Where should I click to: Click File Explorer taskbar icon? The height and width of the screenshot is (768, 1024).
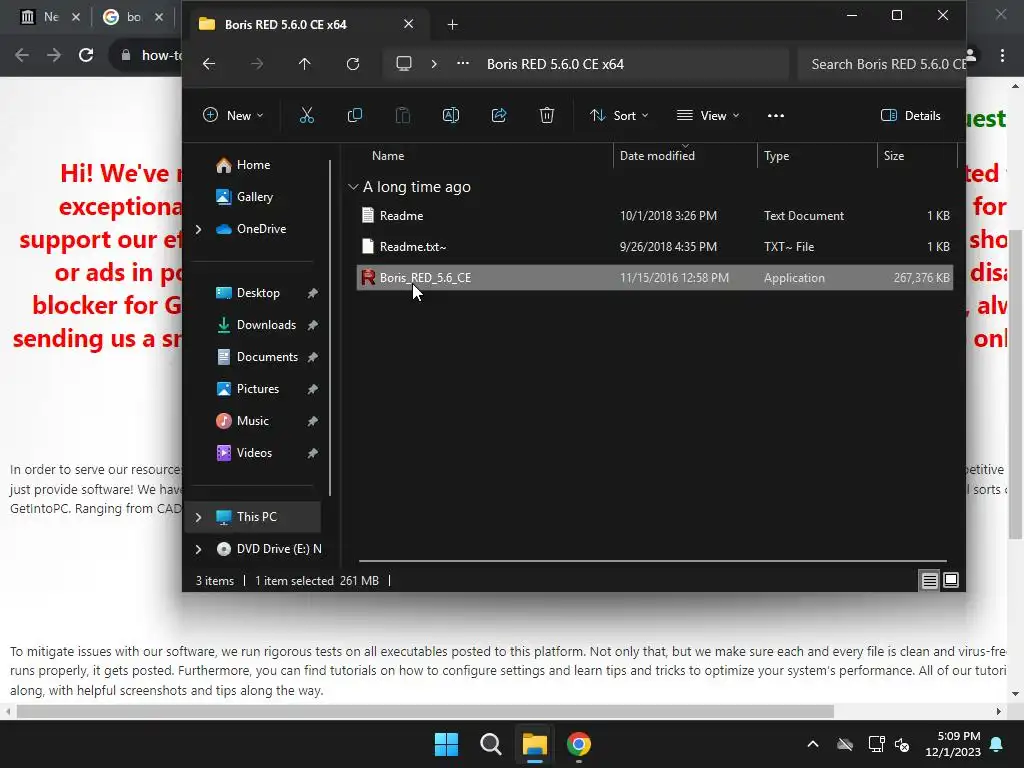534,744
